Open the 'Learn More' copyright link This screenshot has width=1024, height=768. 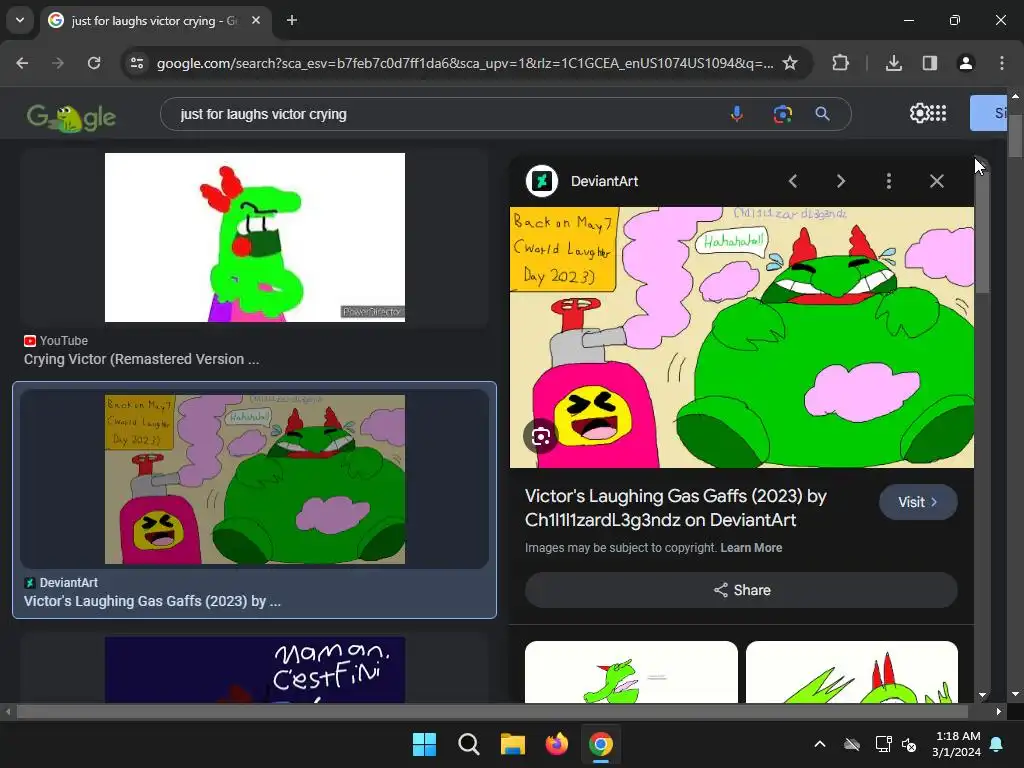(x=751, y=548)
